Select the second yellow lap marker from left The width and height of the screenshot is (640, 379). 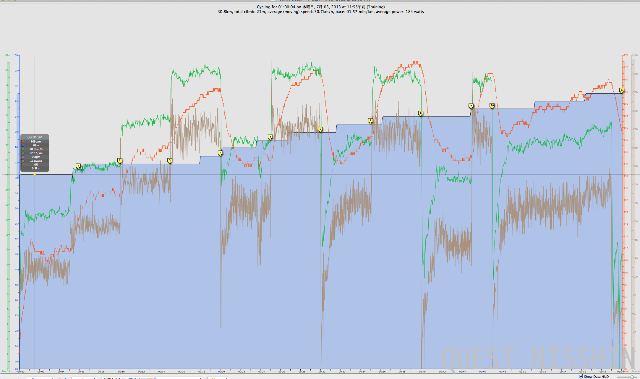pyautogui.click(x=120, y=161)
